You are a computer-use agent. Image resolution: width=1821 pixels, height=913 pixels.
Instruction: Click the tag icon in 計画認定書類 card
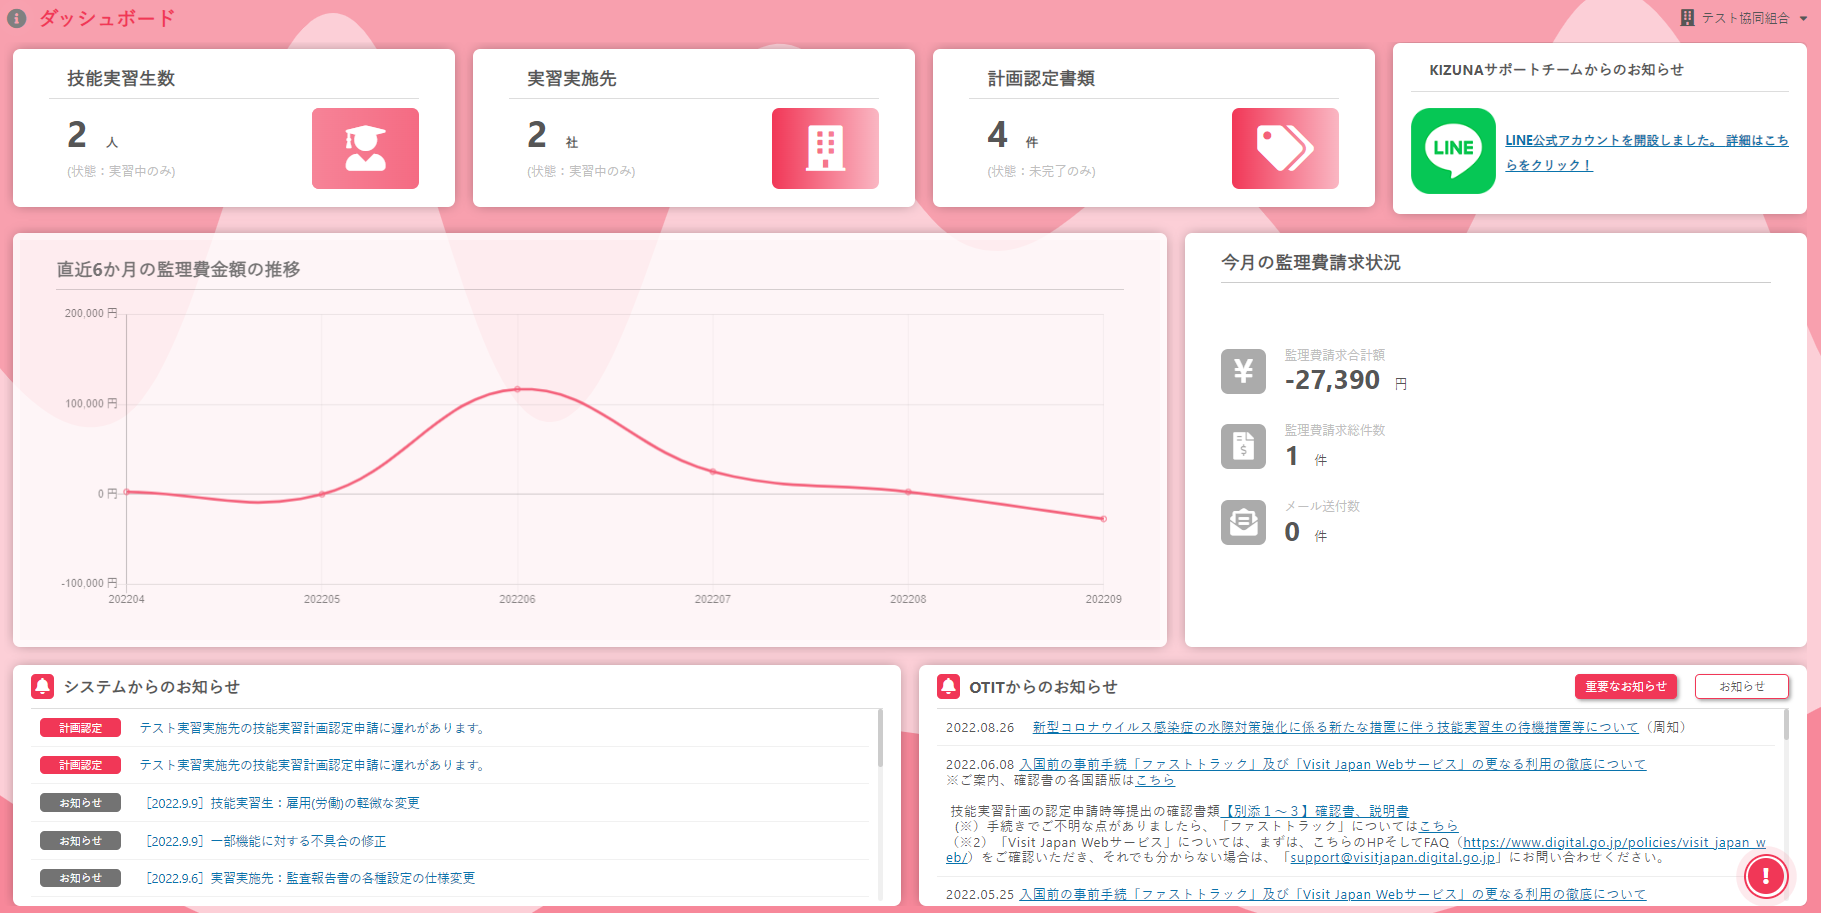pos(1285,149)
